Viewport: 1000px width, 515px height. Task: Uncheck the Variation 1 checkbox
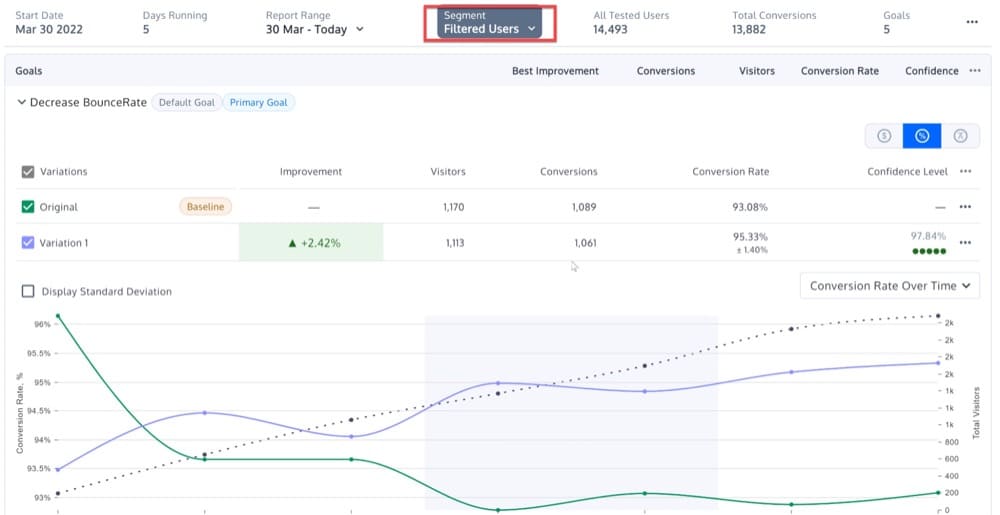(28, 242)
